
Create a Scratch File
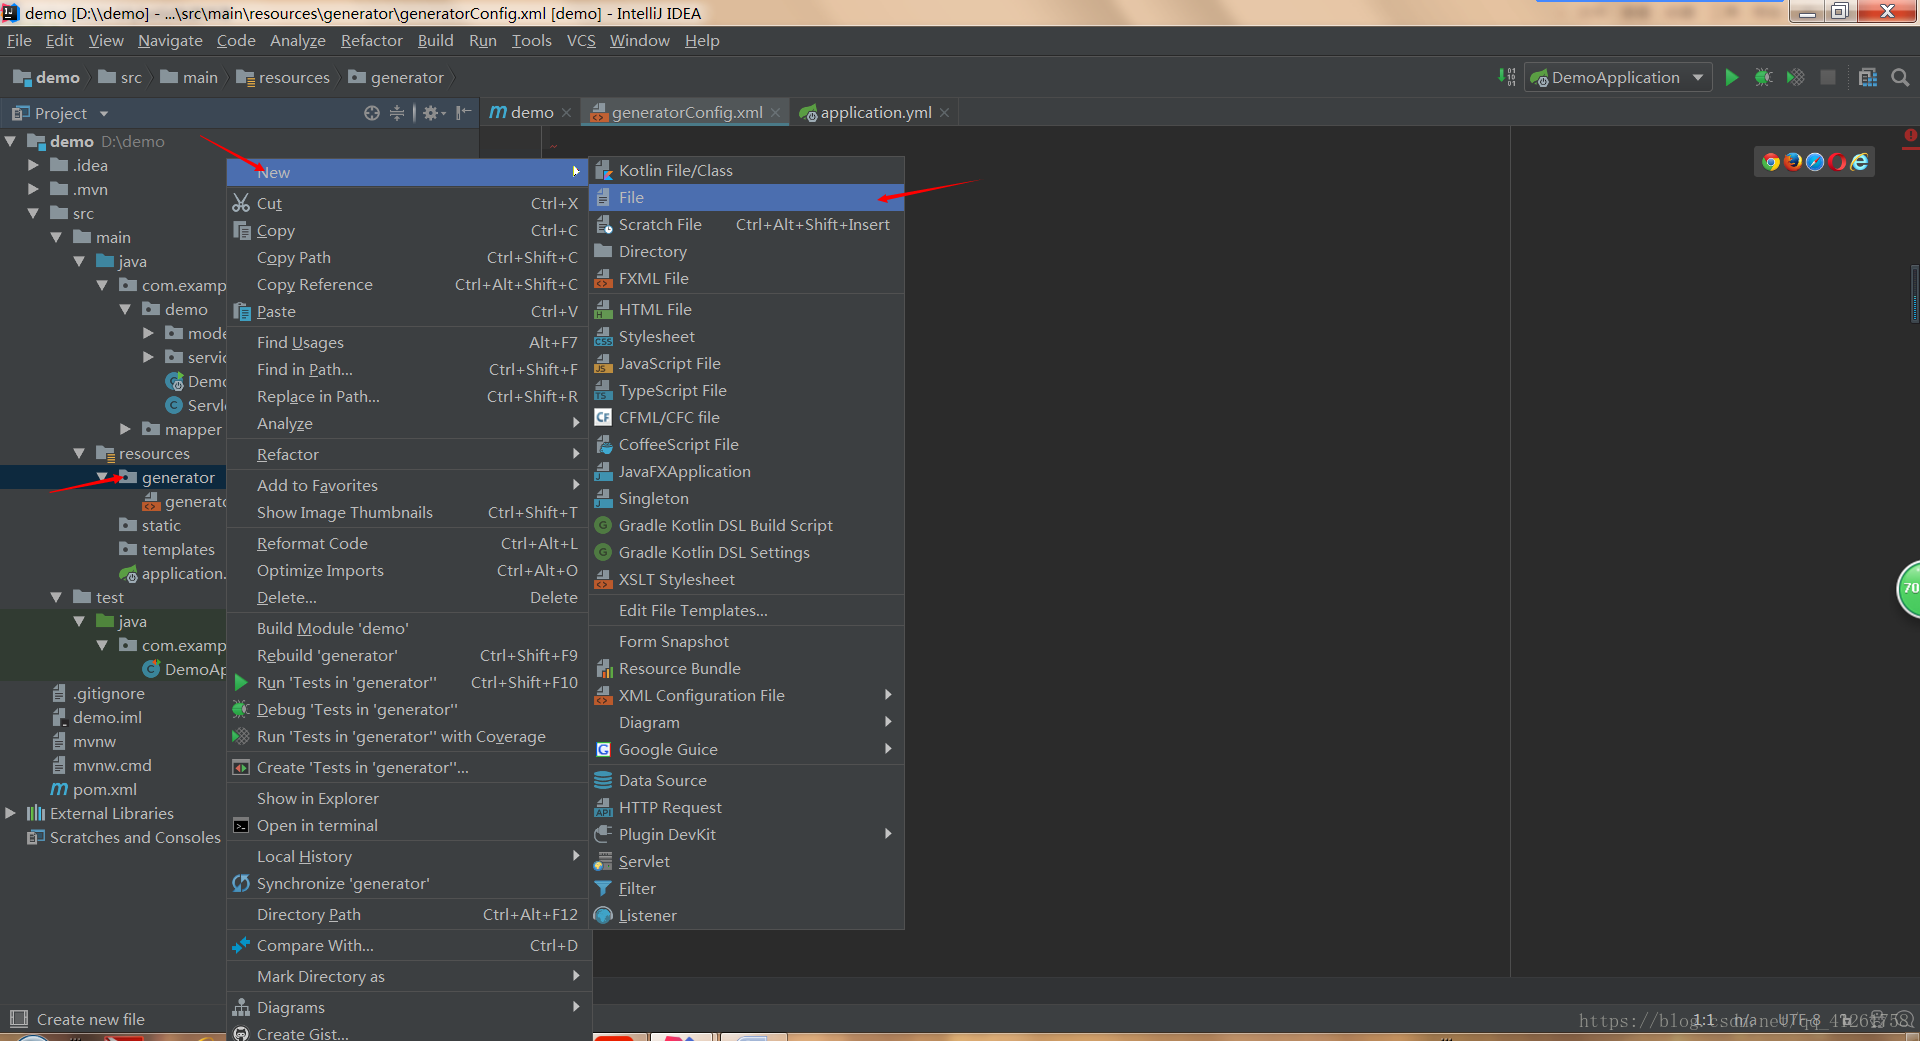(747, 224)
